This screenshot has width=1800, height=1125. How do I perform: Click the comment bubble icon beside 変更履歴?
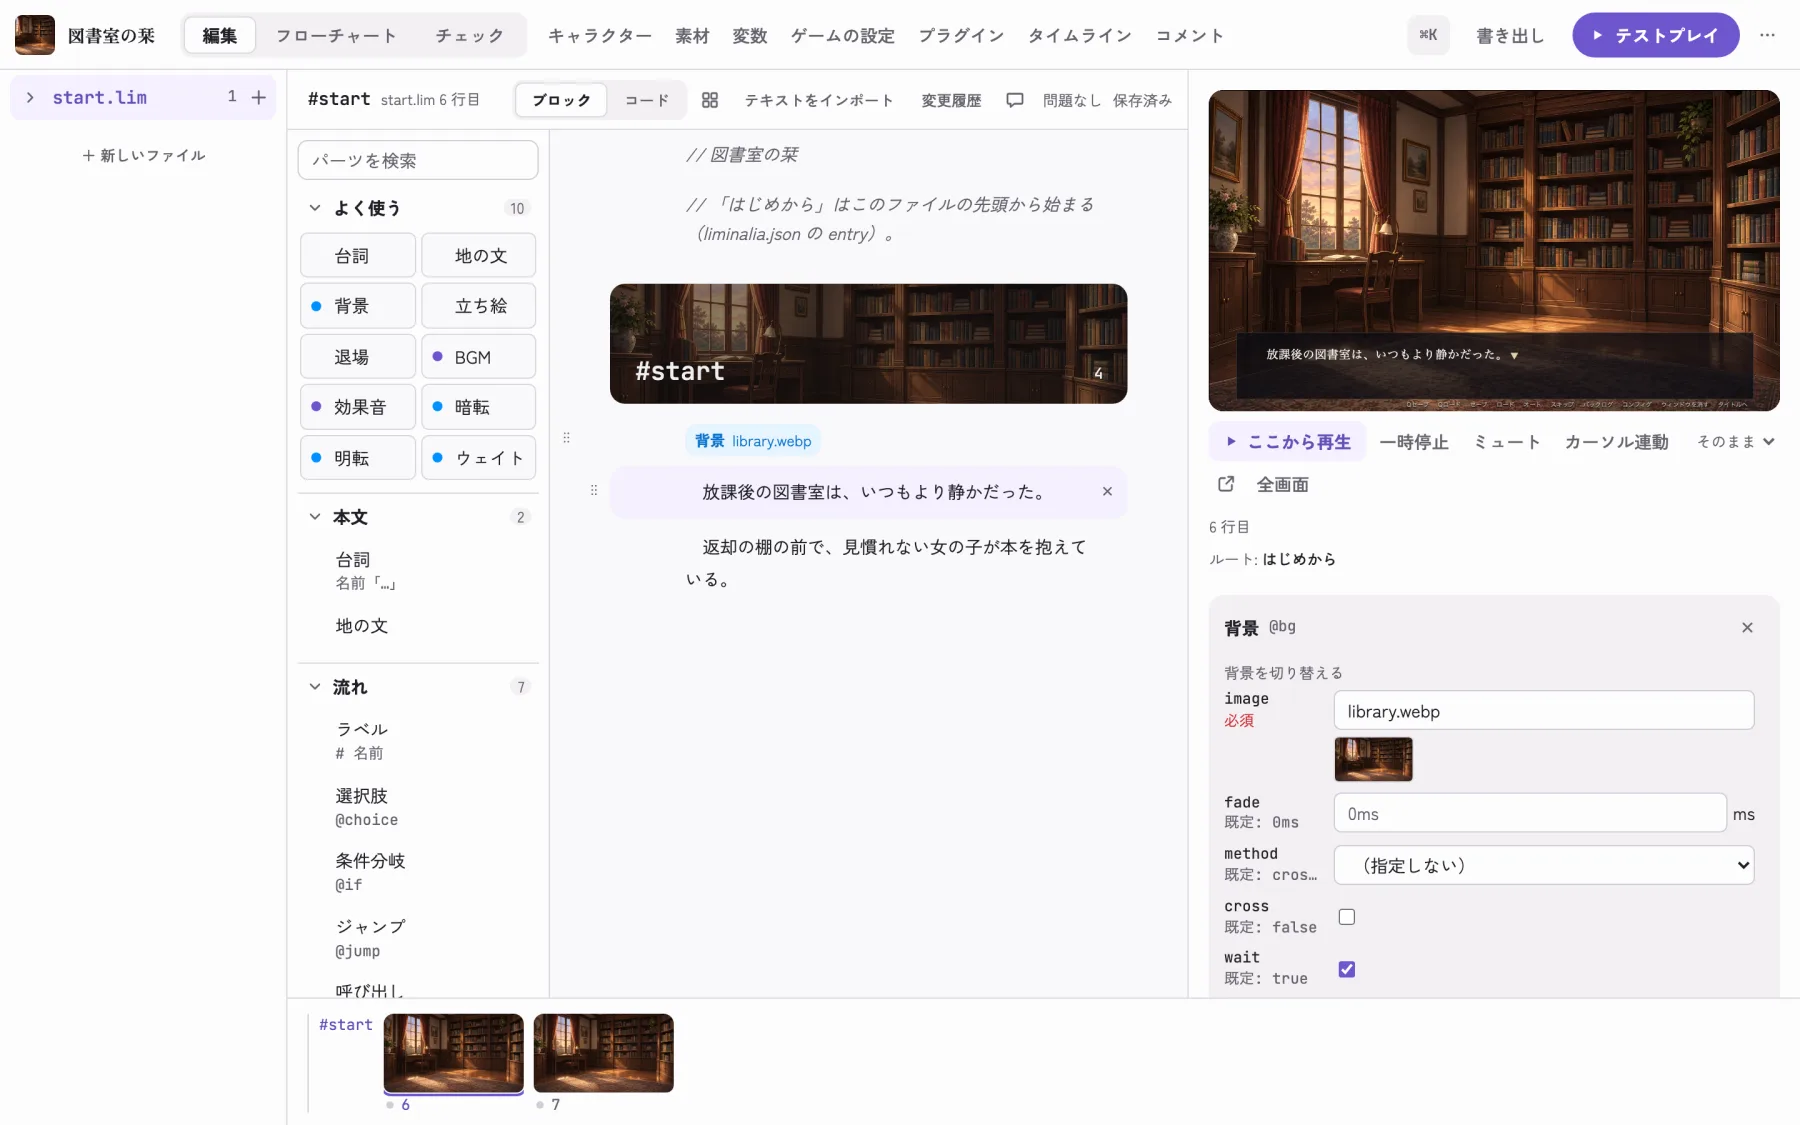(x=1015, y=100)
